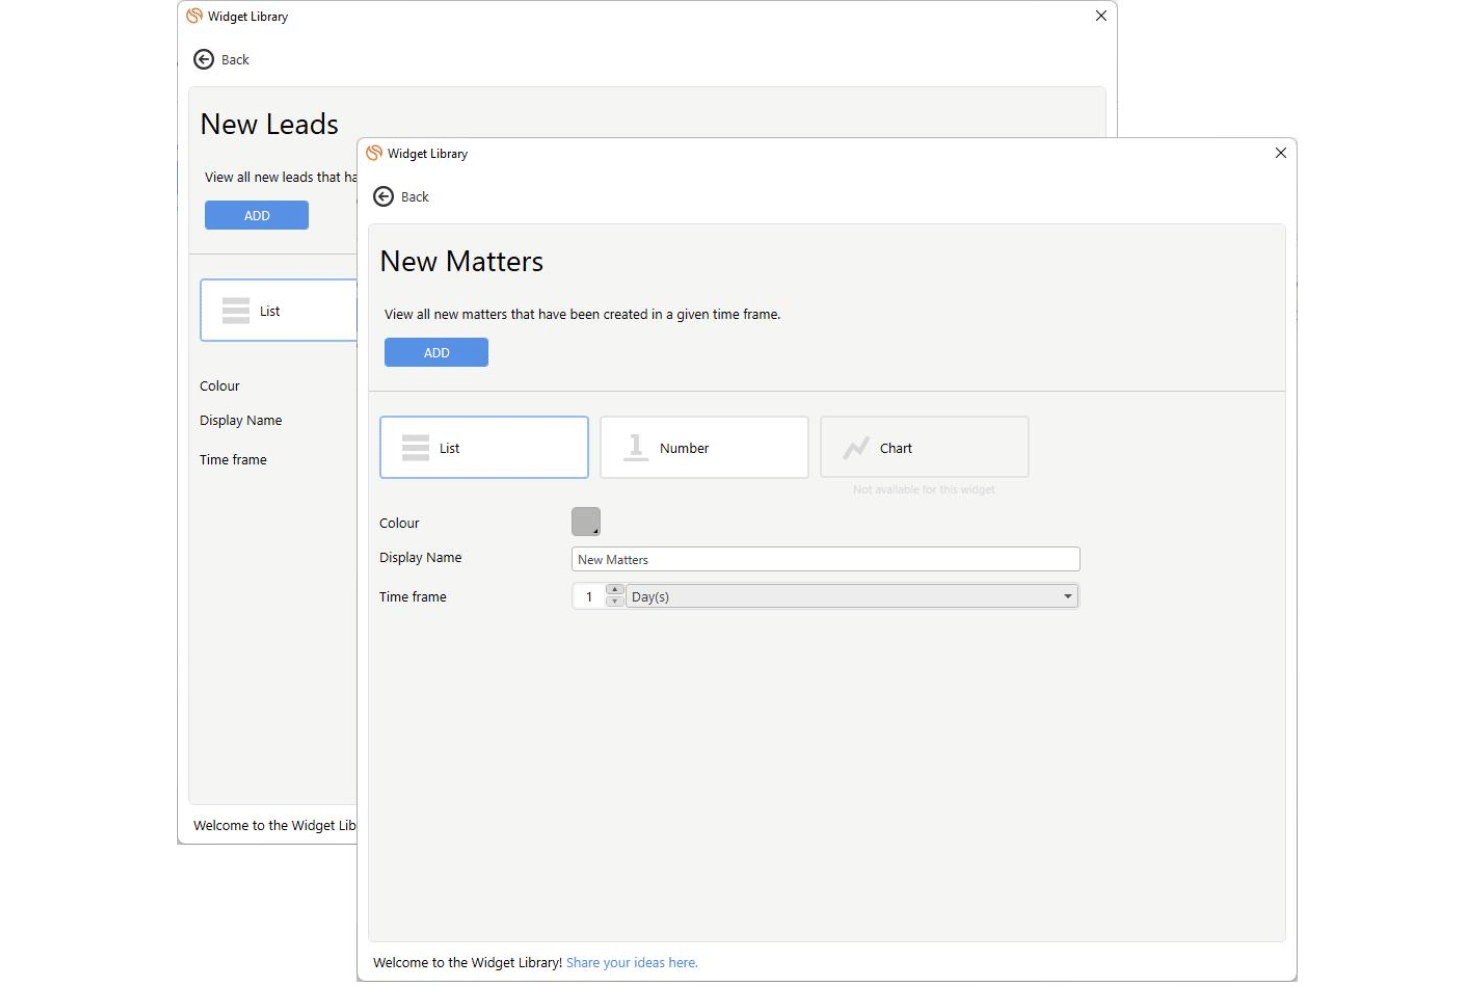Open the Share your ideas here link
The width and height of the screenshot is (1480, 987).
(x=632, y=963)
